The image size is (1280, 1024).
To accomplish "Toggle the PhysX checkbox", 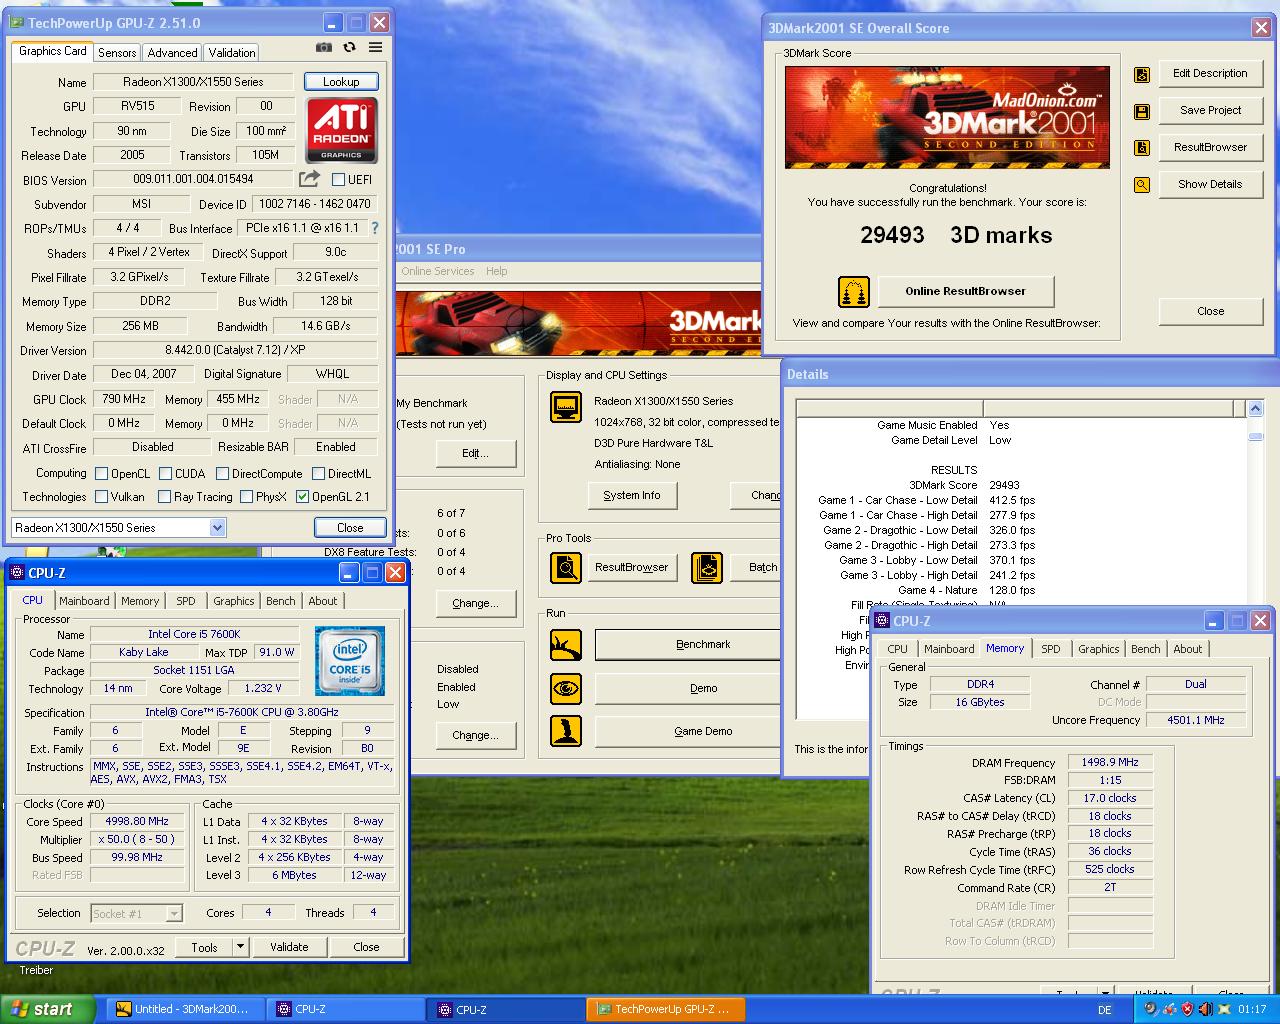I will (245, 497).
